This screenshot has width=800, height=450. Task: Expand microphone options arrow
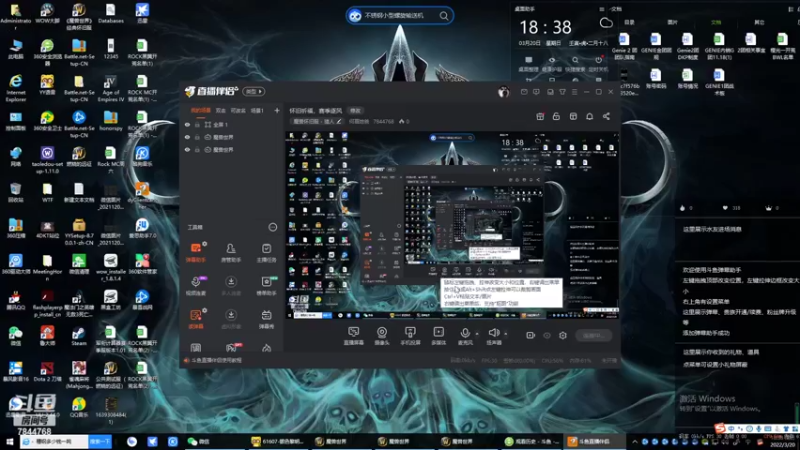click(477, 334)
